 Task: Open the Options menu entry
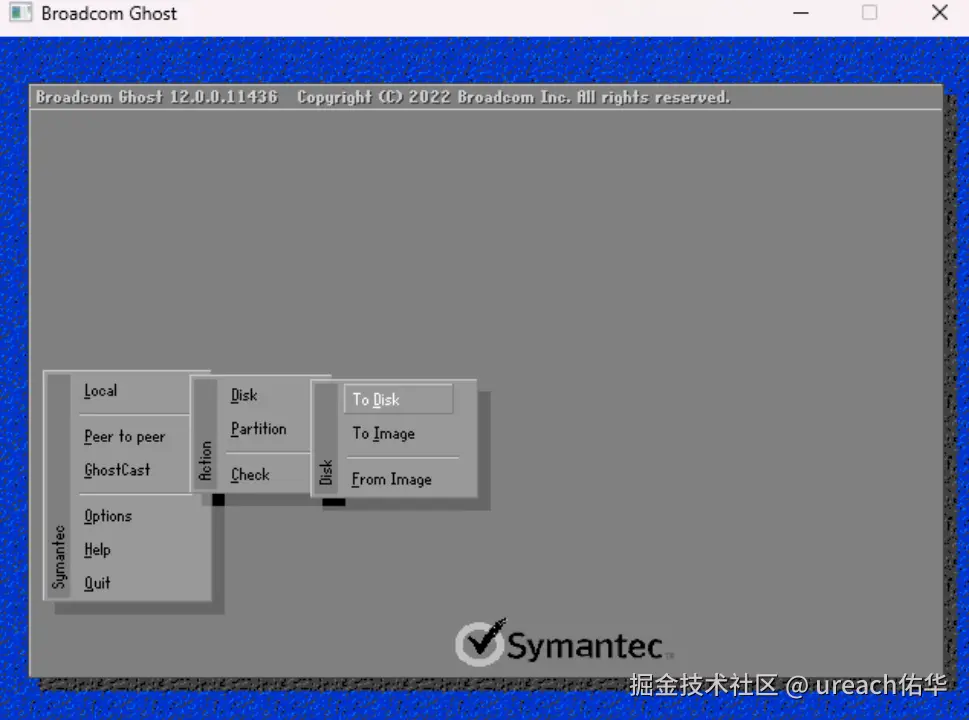[108, 516]
